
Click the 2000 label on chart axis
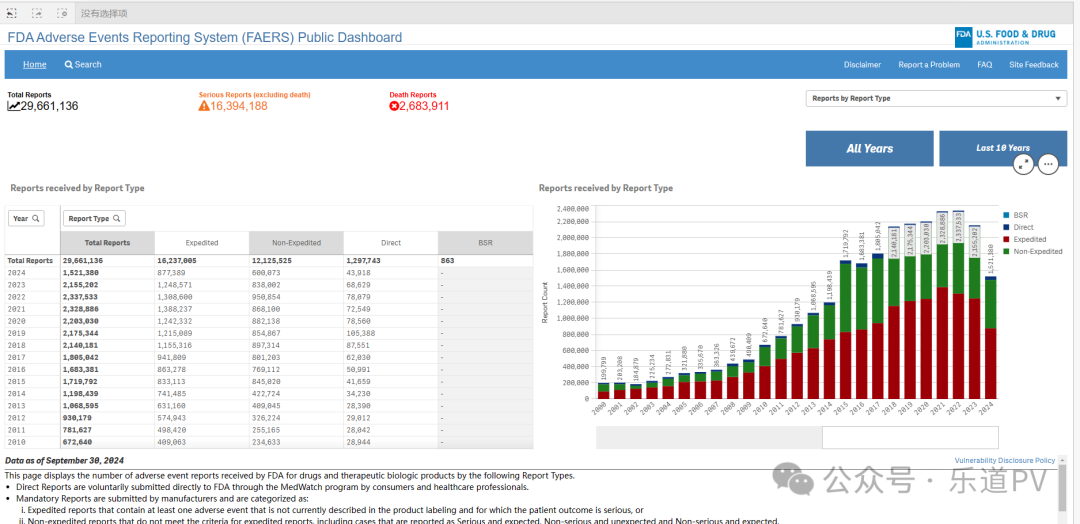tap(601, 409)
